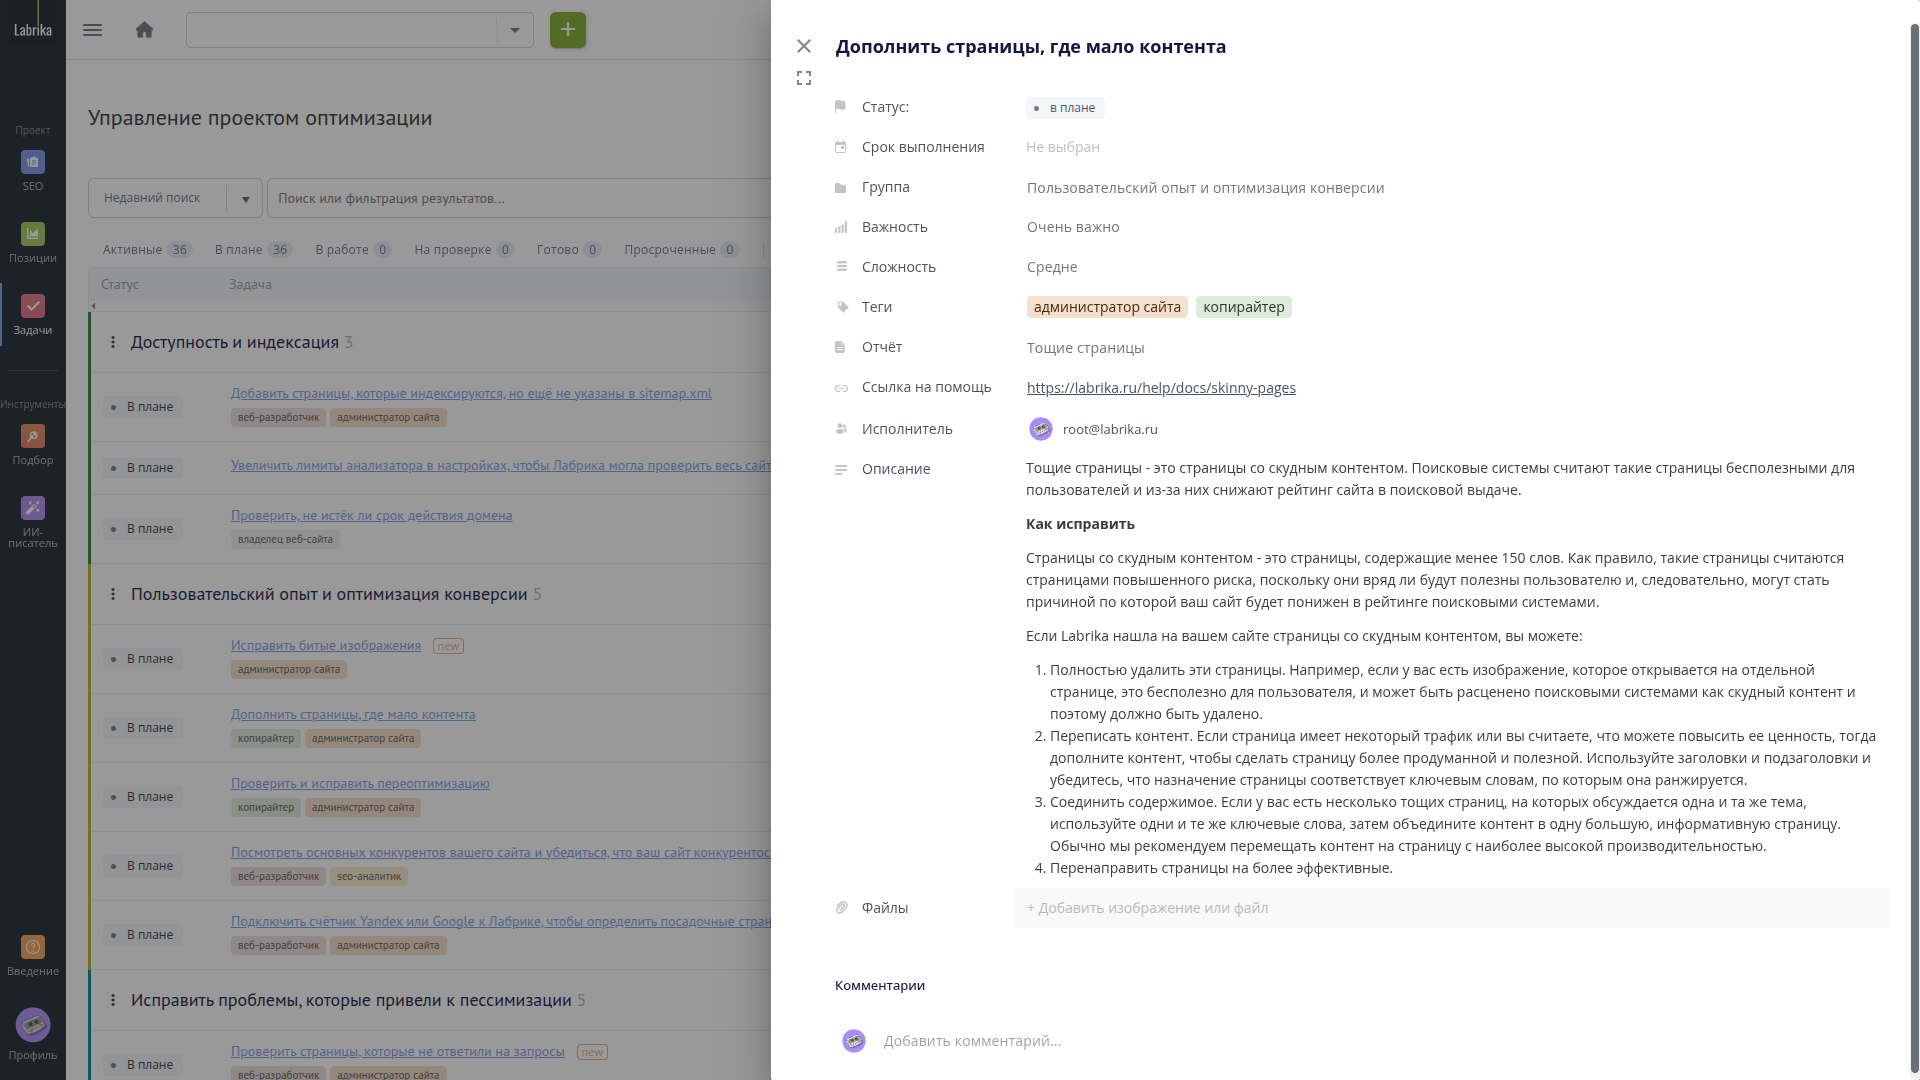Click the calendar icon beside Срок выполнения
1920x1080 pixels.
[841, 147]
